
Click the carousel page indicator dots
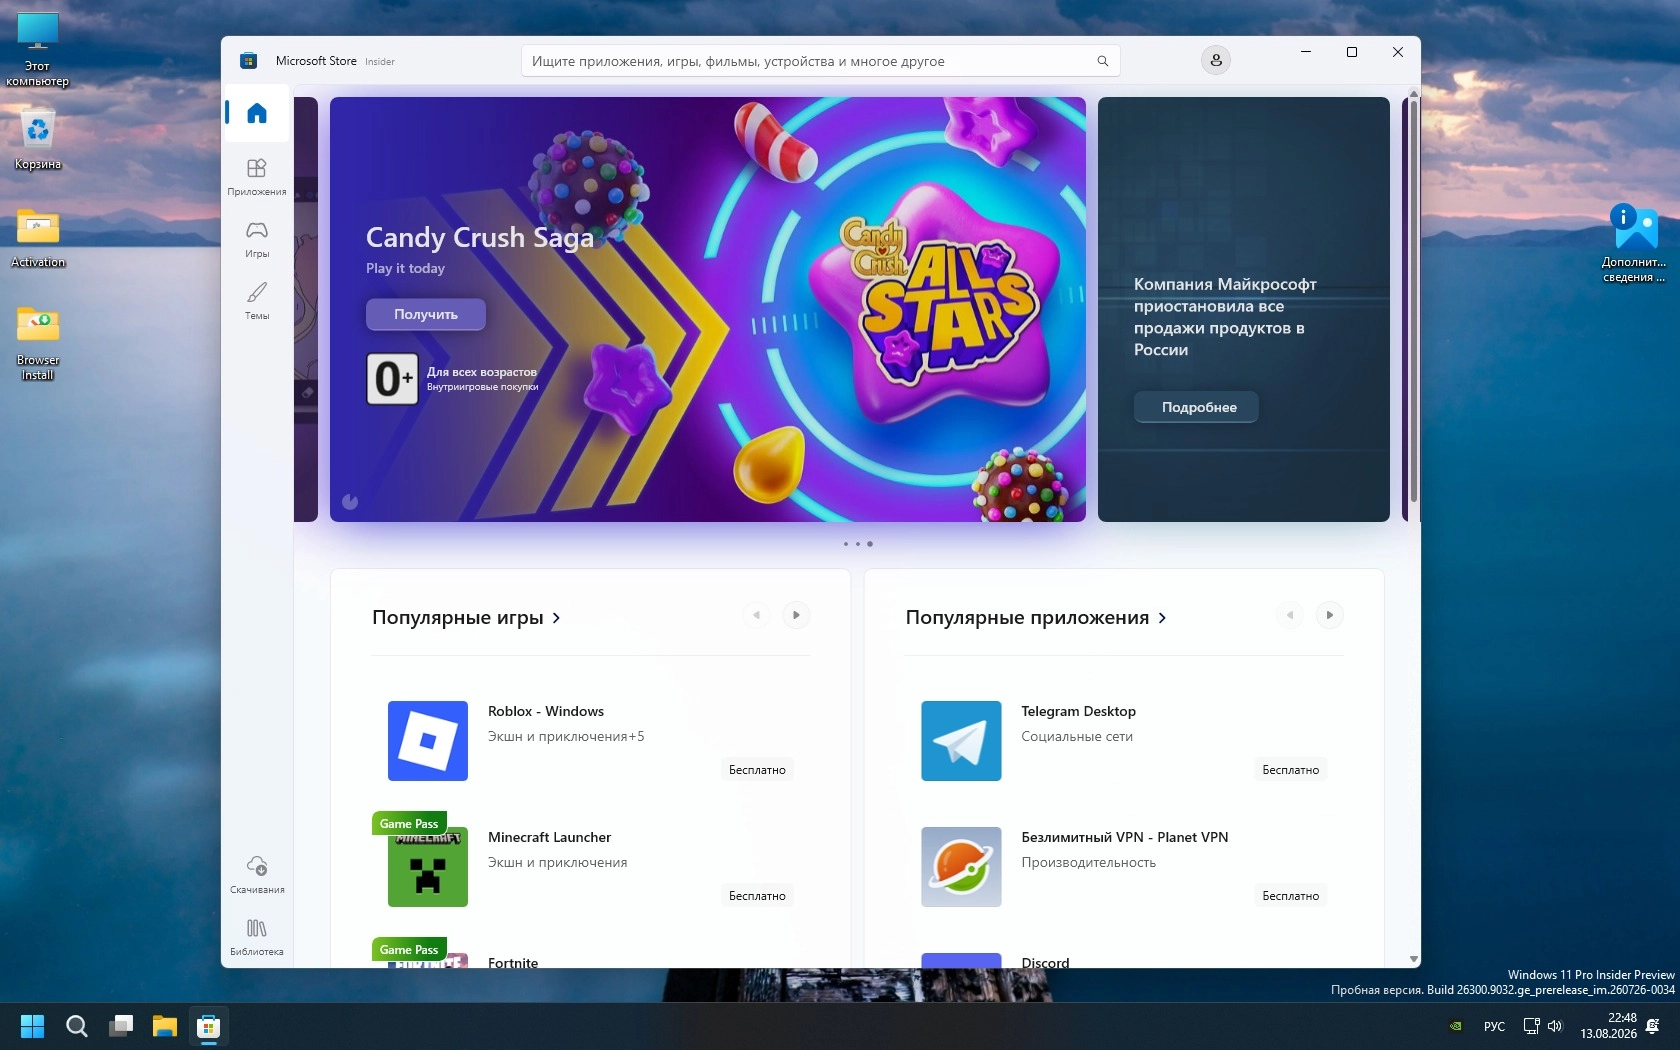click(858, 544)
